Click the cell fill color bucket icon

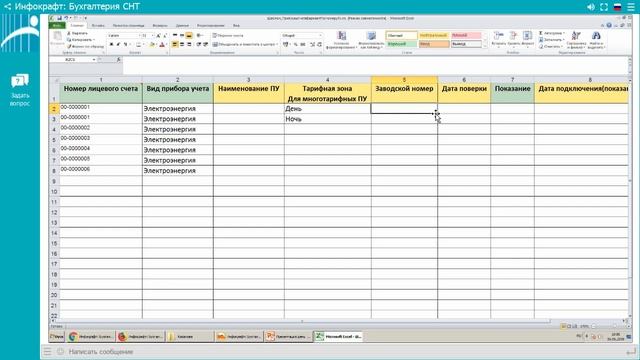152,44
